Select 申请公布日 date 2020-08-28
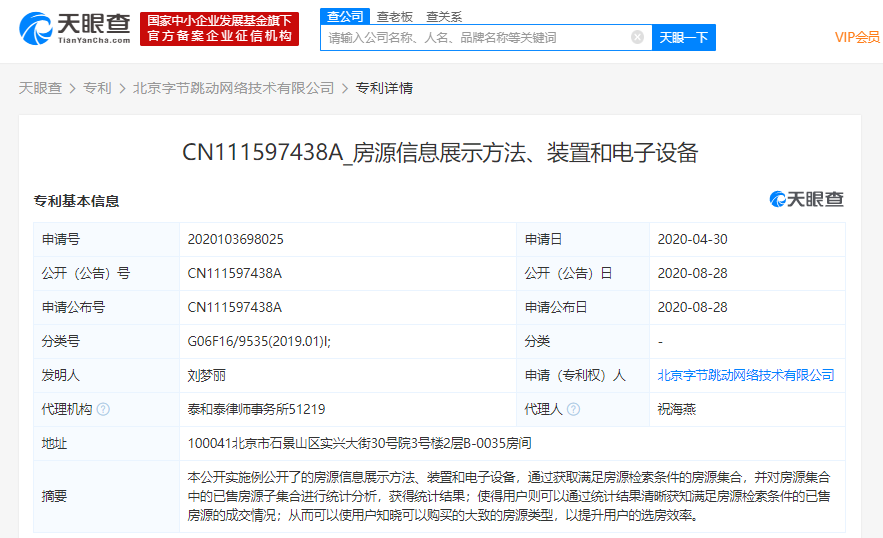The image size is (883, 538). pos(693,307)
